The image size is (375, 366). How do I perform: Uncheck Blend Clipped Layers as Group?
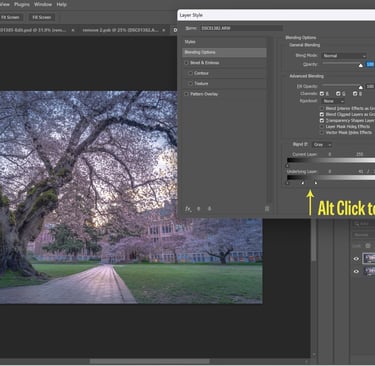click(x=322, y=114)
